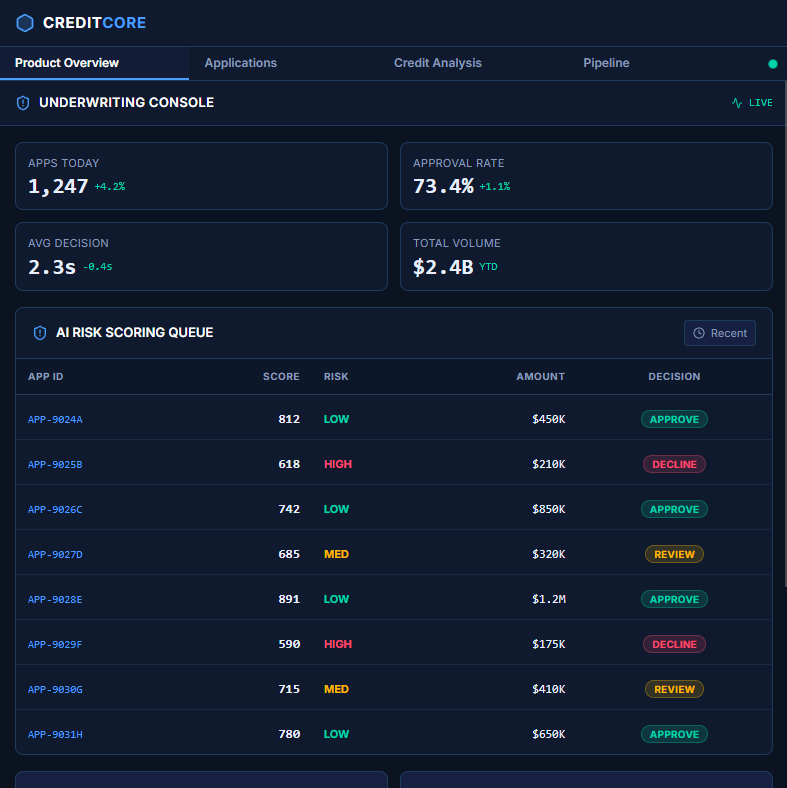Image resolution: width=787 pixels, height=788 pixels.
Task: Click the REVIEW badge for APP-9030G
Action: [674, 690]
